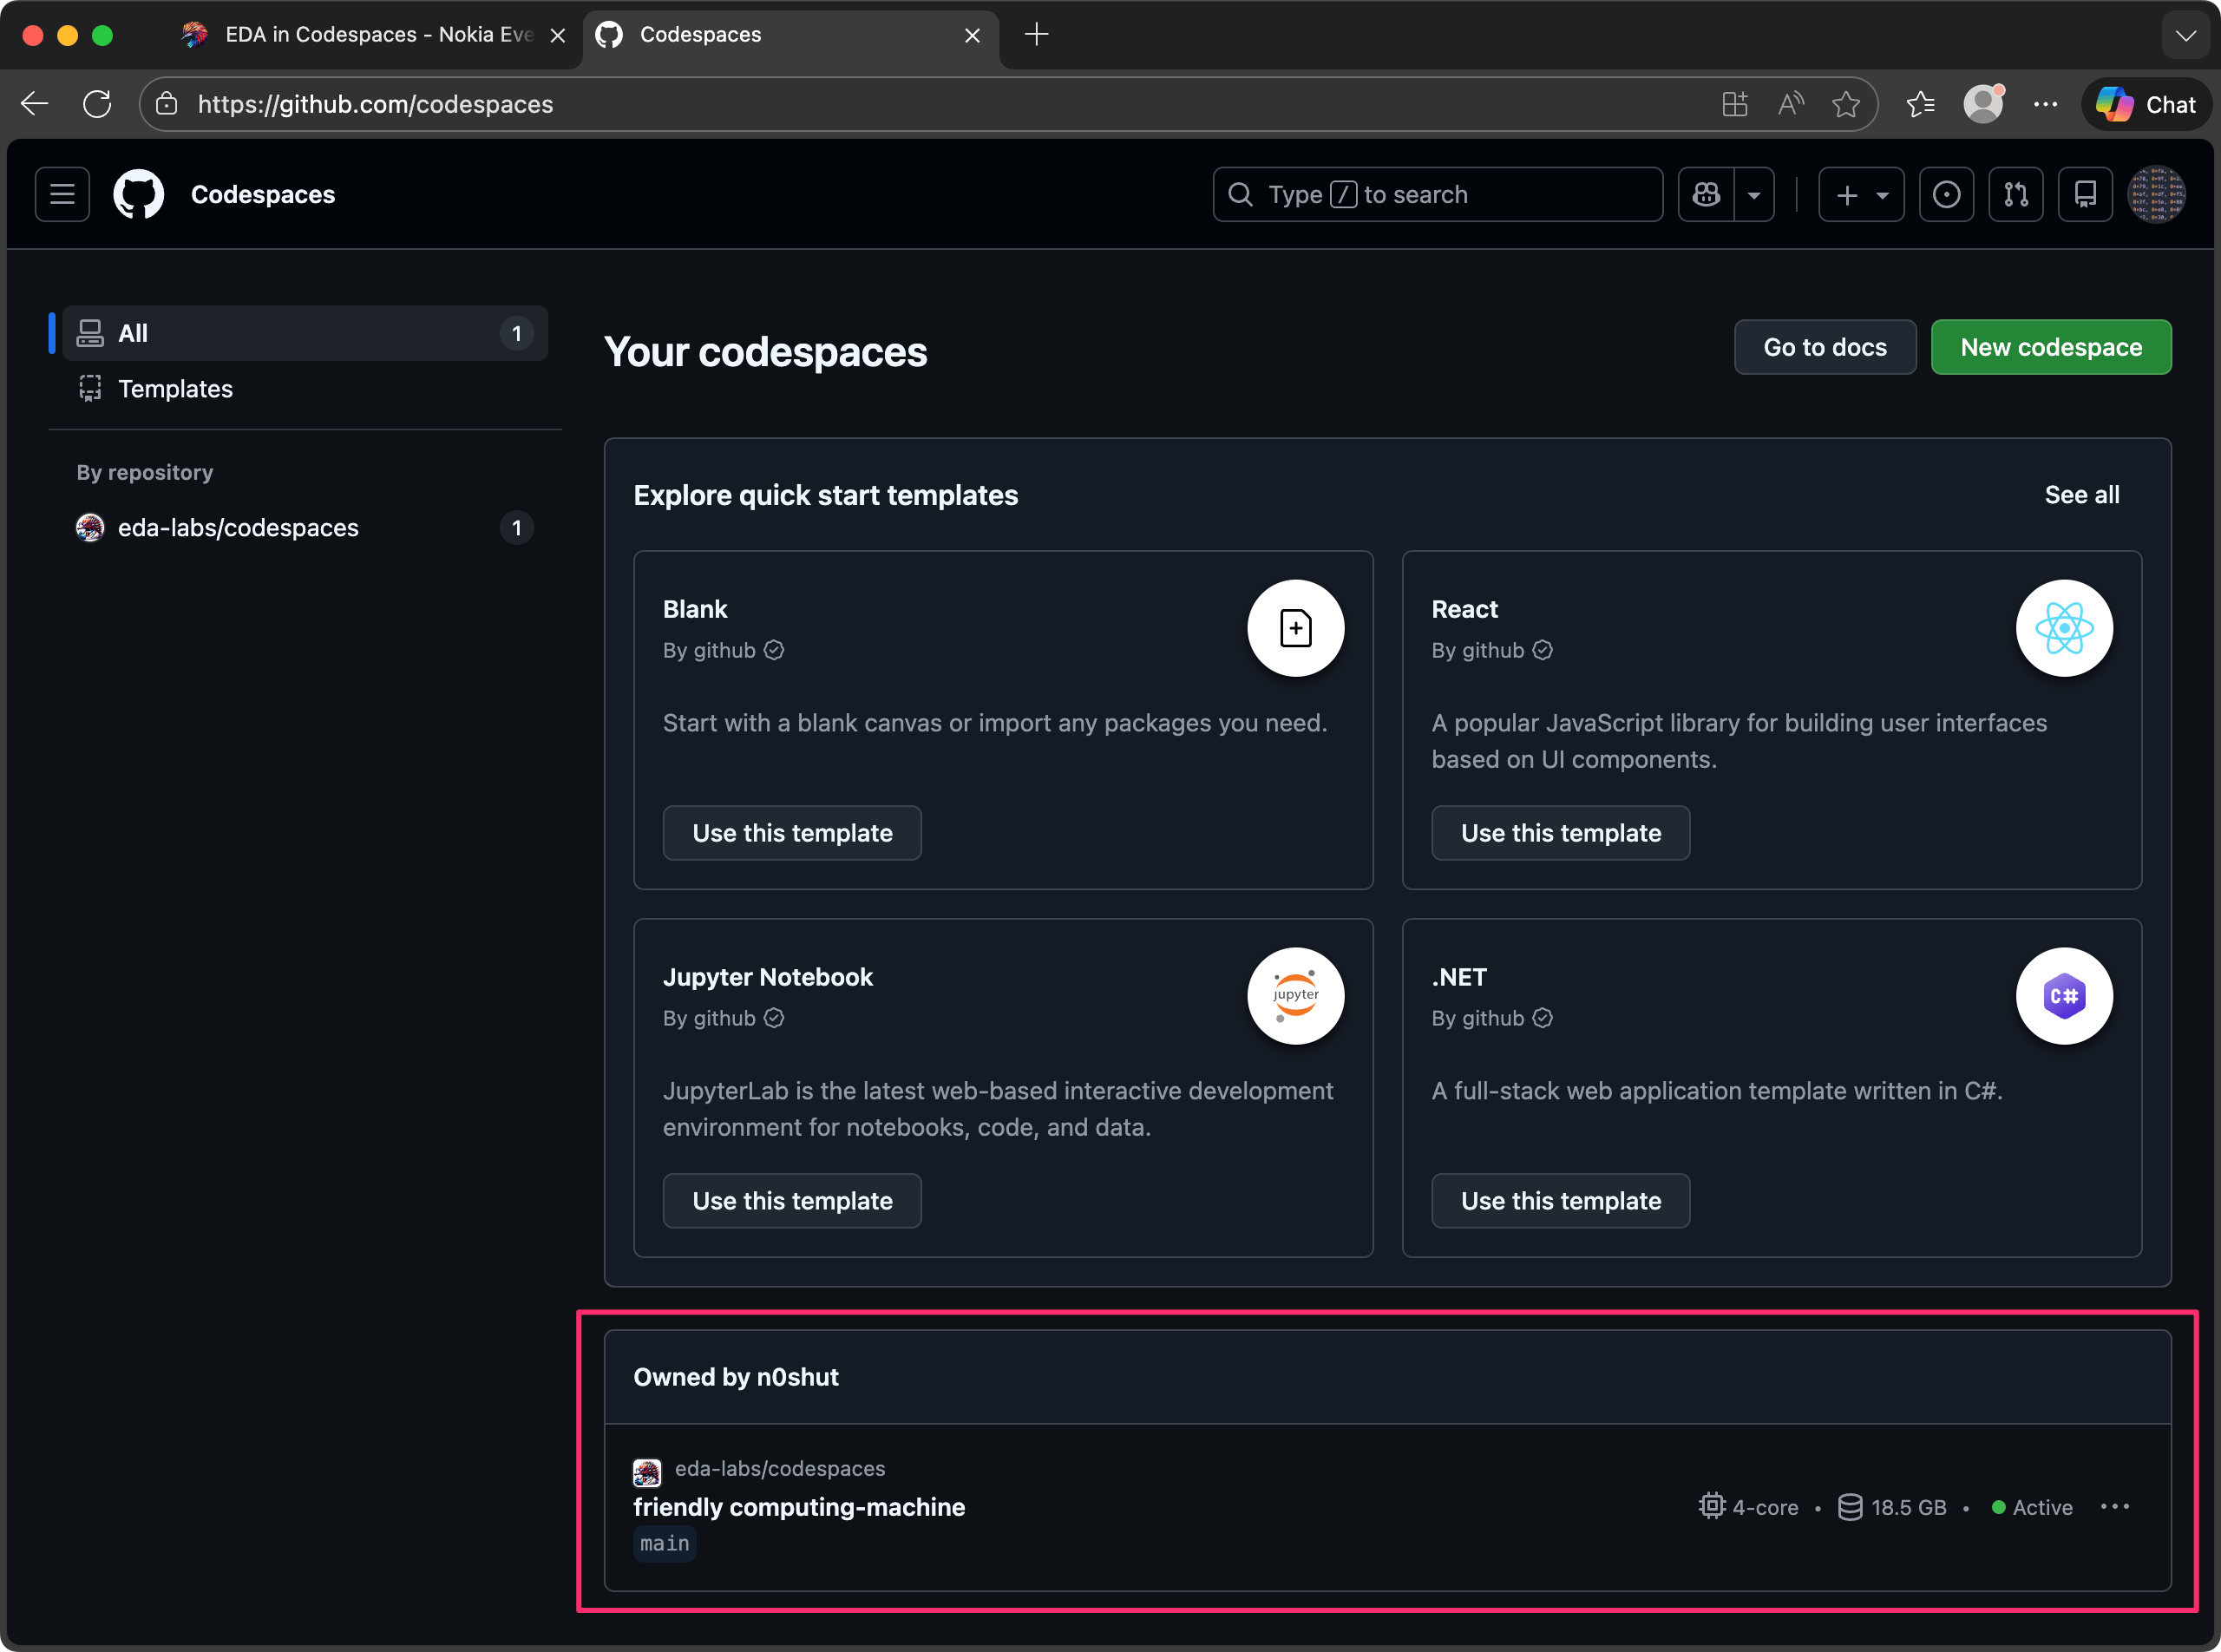Click the New codespace button
Image resolution: width=2221 pixels, height=1652 pixels.
coord(2050,347)
